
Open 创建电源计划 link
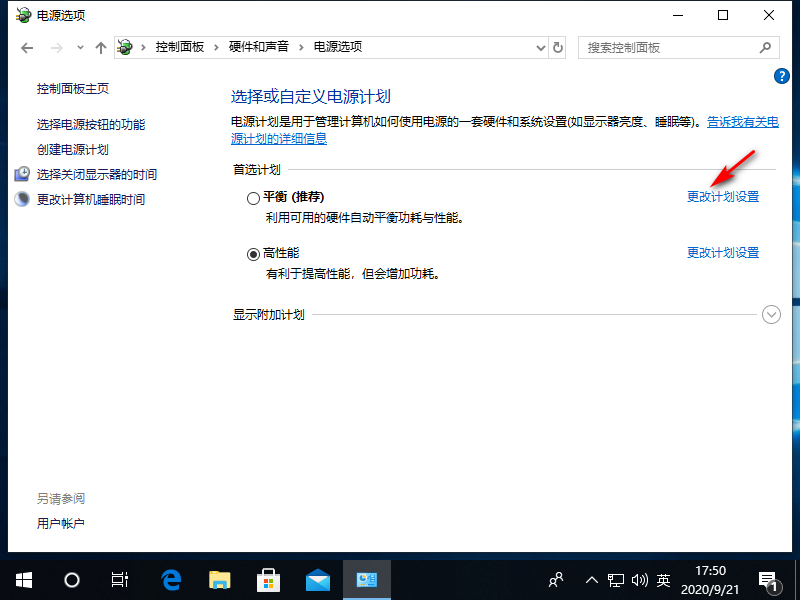pyautogui.click(x=72, y=149)
